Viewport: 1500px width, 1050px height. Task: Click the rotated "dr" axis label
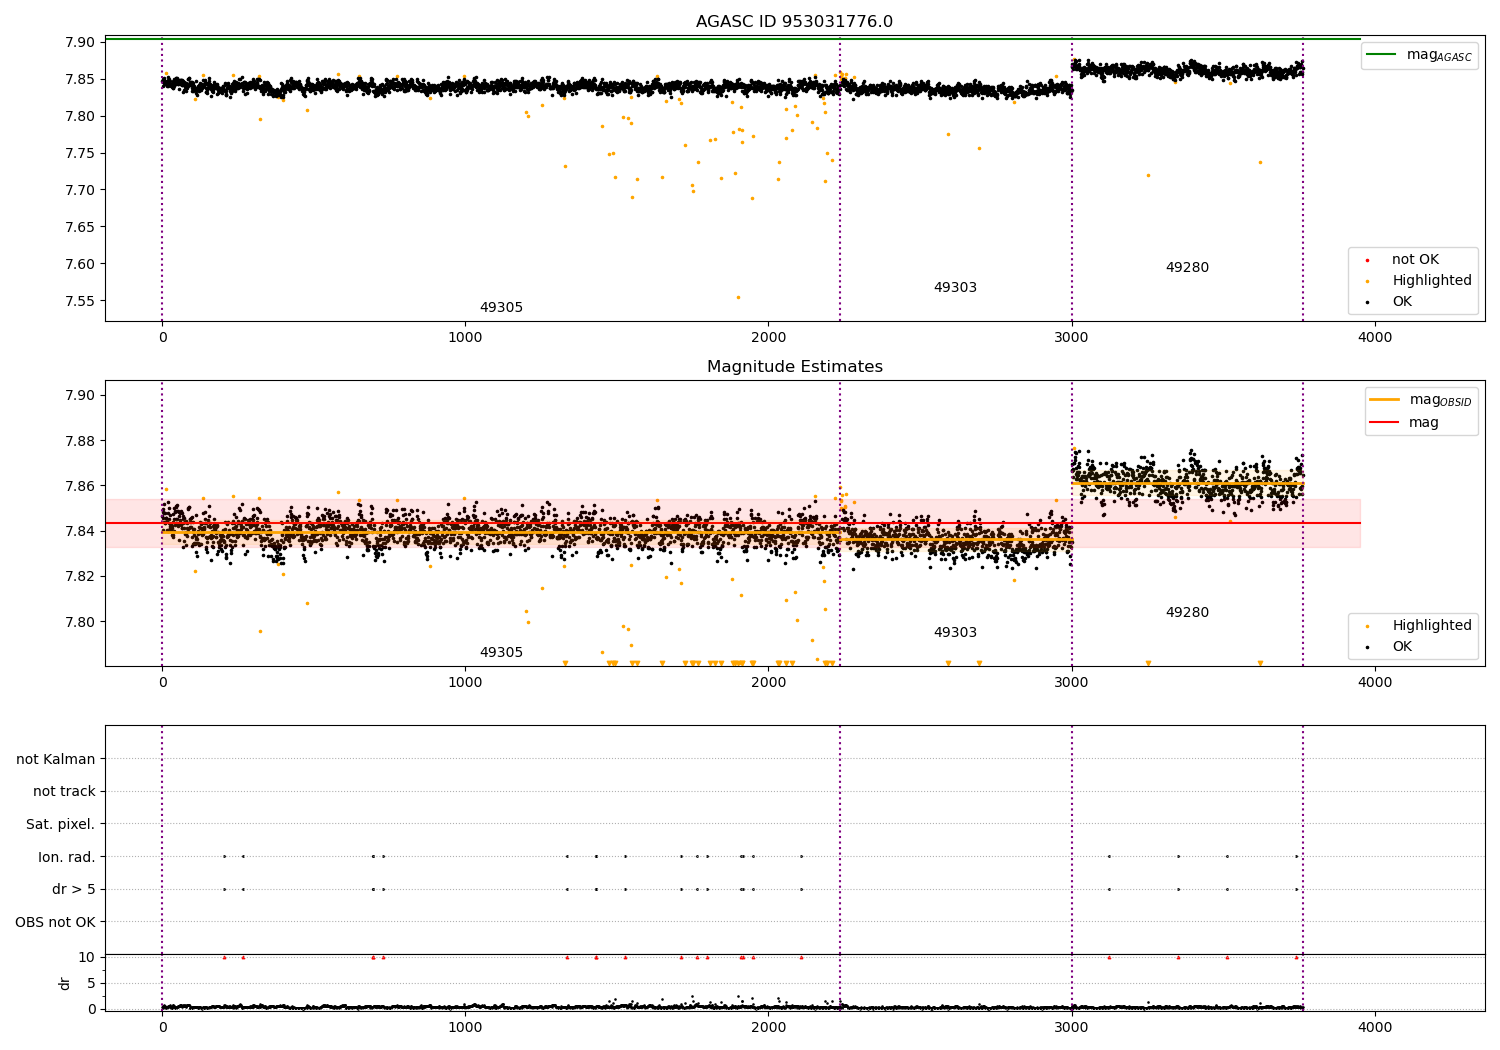point(65,983)
